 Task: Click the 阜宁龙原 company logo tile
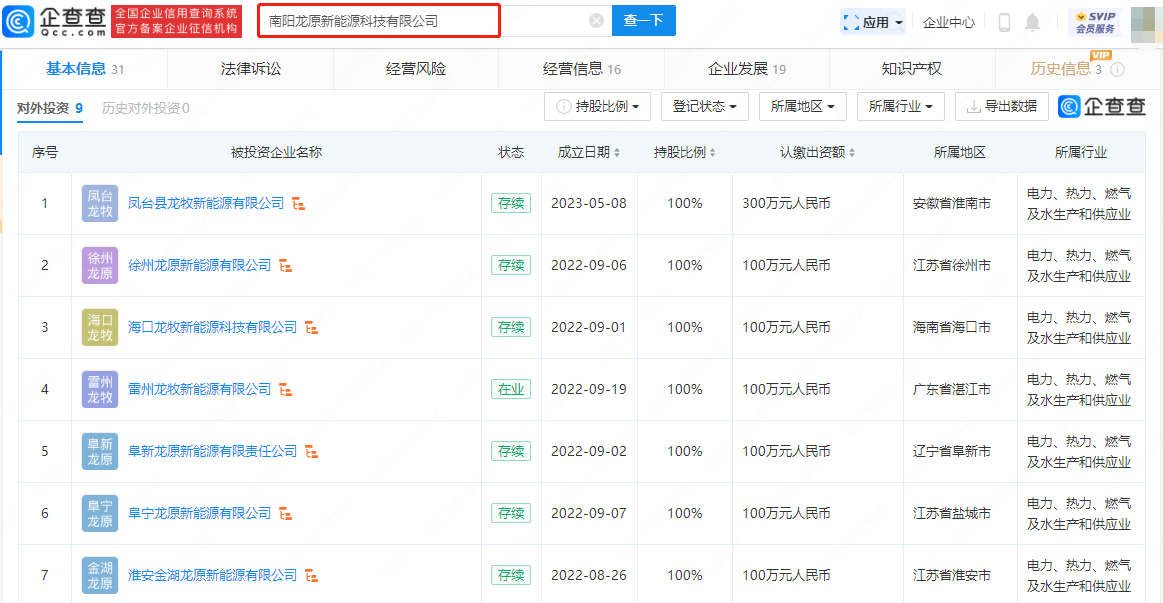100,513
